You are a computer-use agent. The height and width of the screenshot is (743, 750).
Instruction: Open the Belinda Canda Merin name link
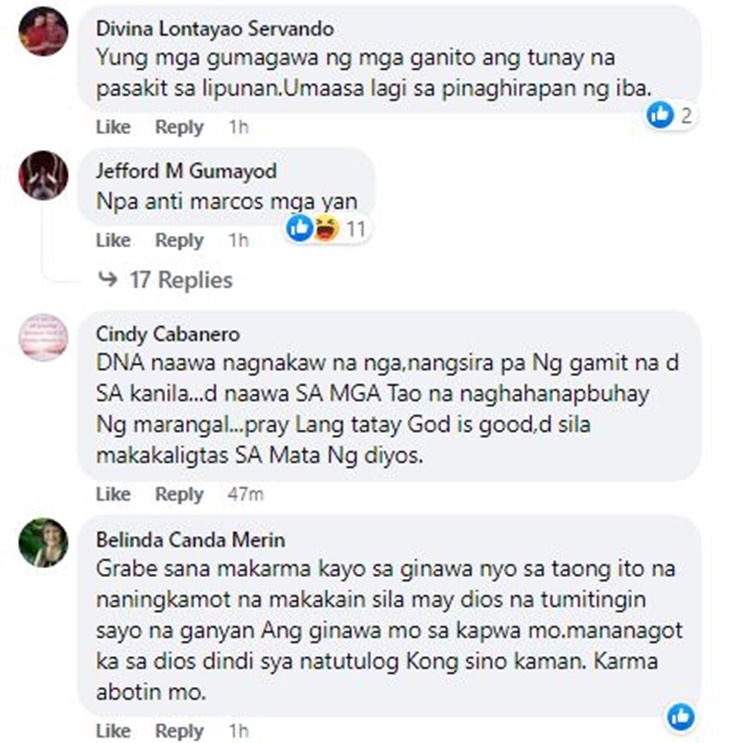(x=190, y=540)
